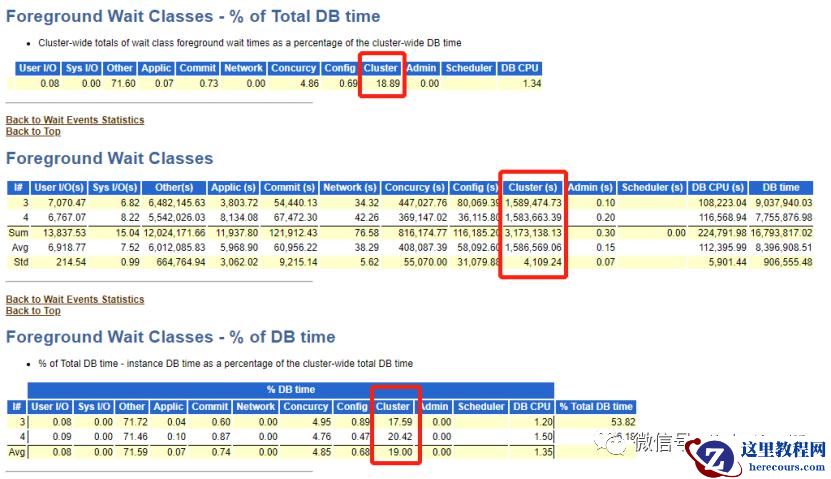Viewport: 831px width, 479px height.
Task: Click the Cluster value 18.89 in first table
Action: point(388,83)
